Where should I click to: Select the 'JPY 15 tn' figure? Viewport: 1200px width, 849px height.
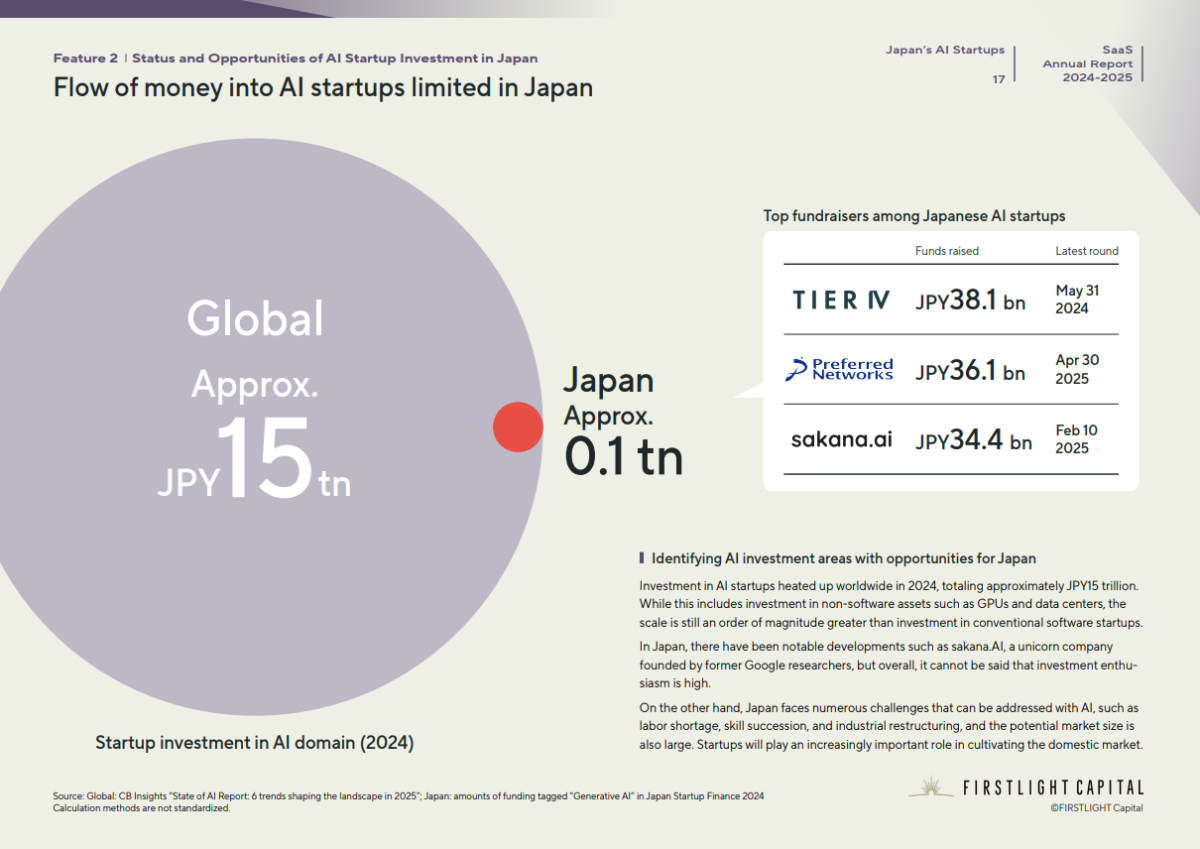[254, 459]
